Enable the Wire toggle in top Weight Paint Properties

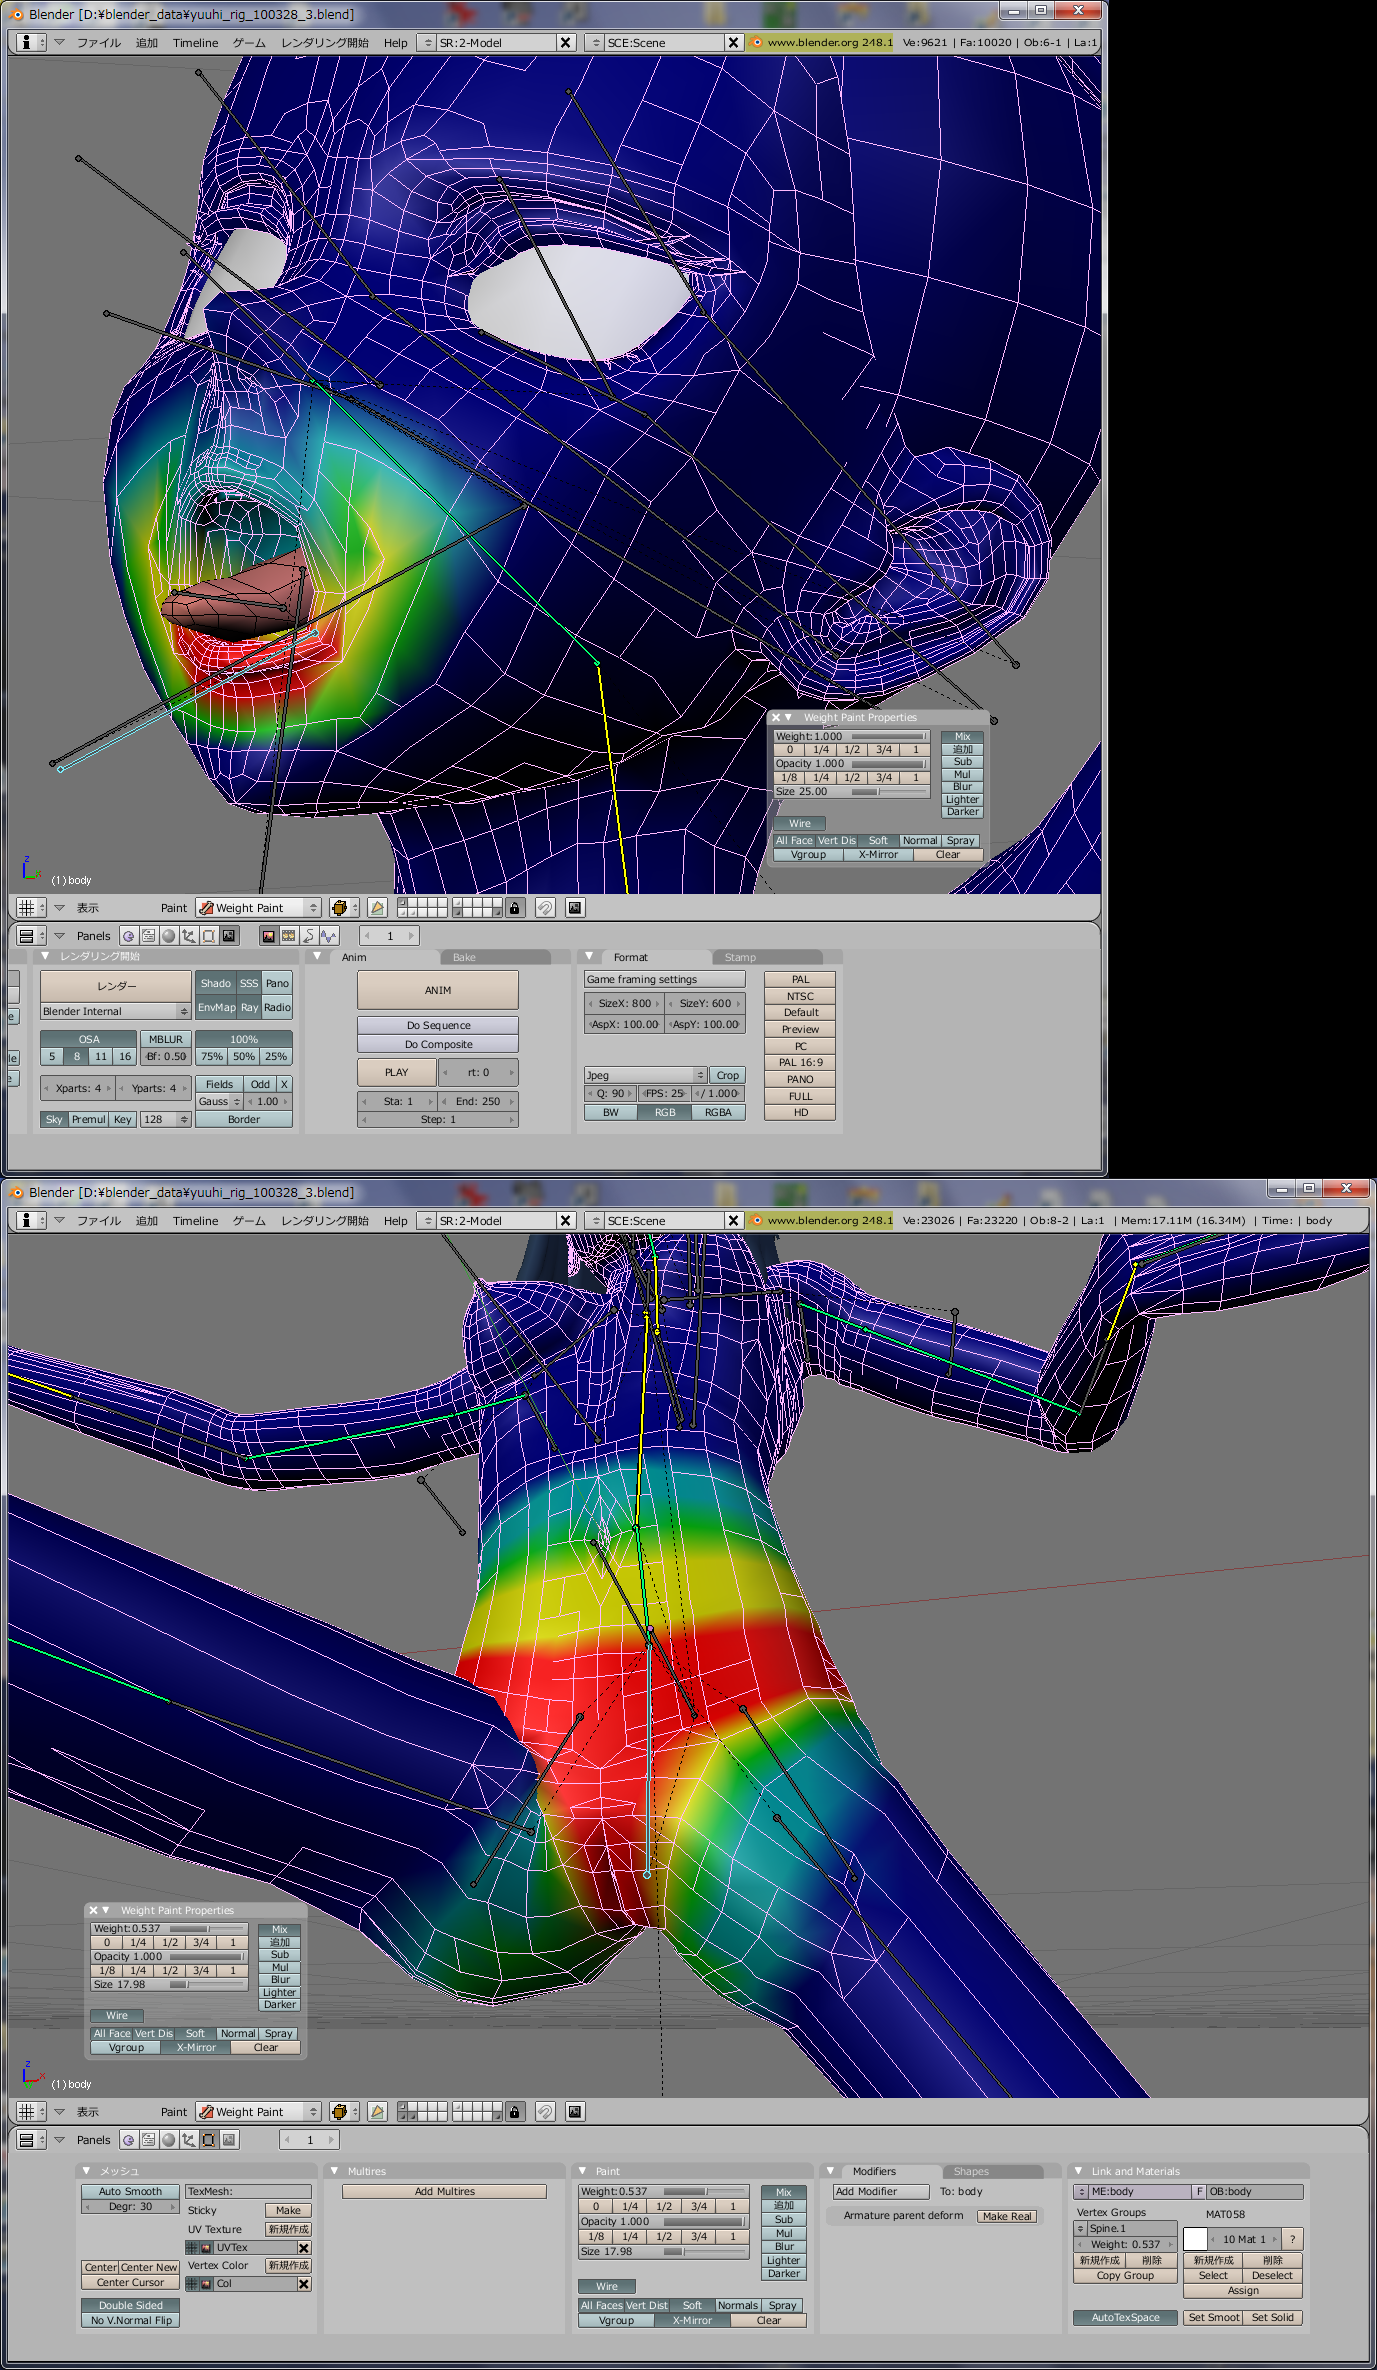pos(799,824)
